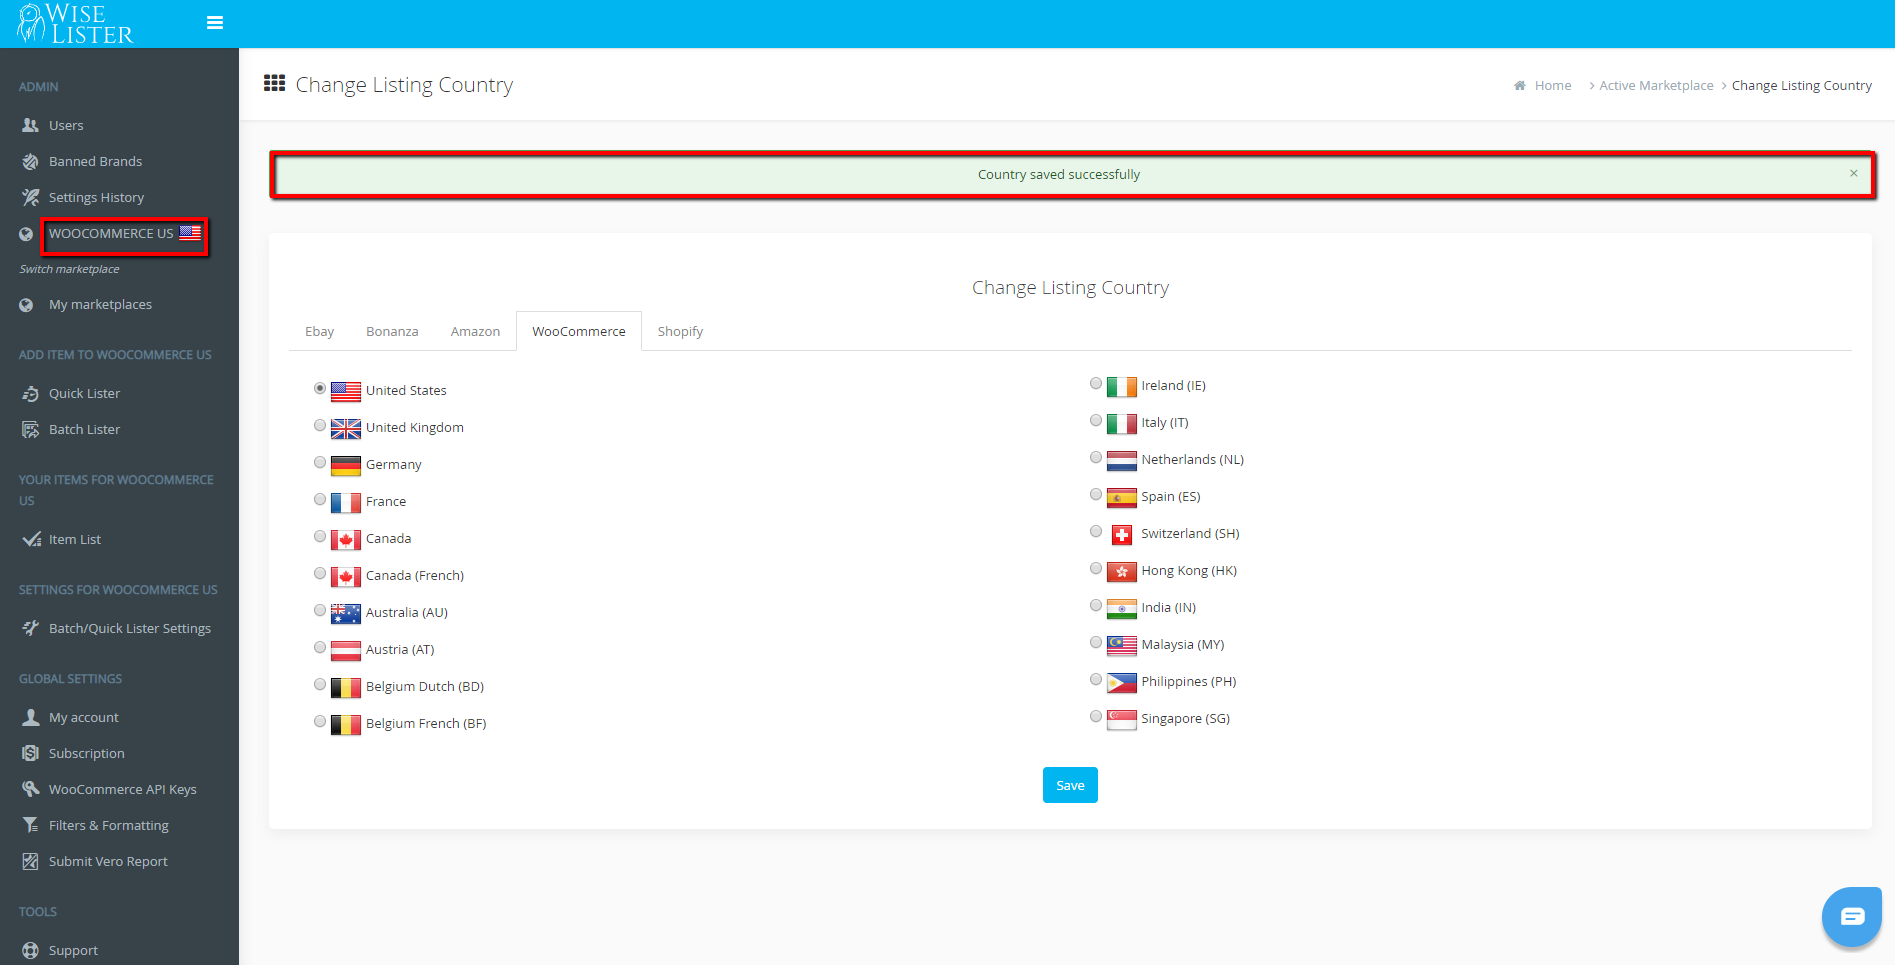
Task: Click the Switzerland flag
Action: coord(1122,535)
